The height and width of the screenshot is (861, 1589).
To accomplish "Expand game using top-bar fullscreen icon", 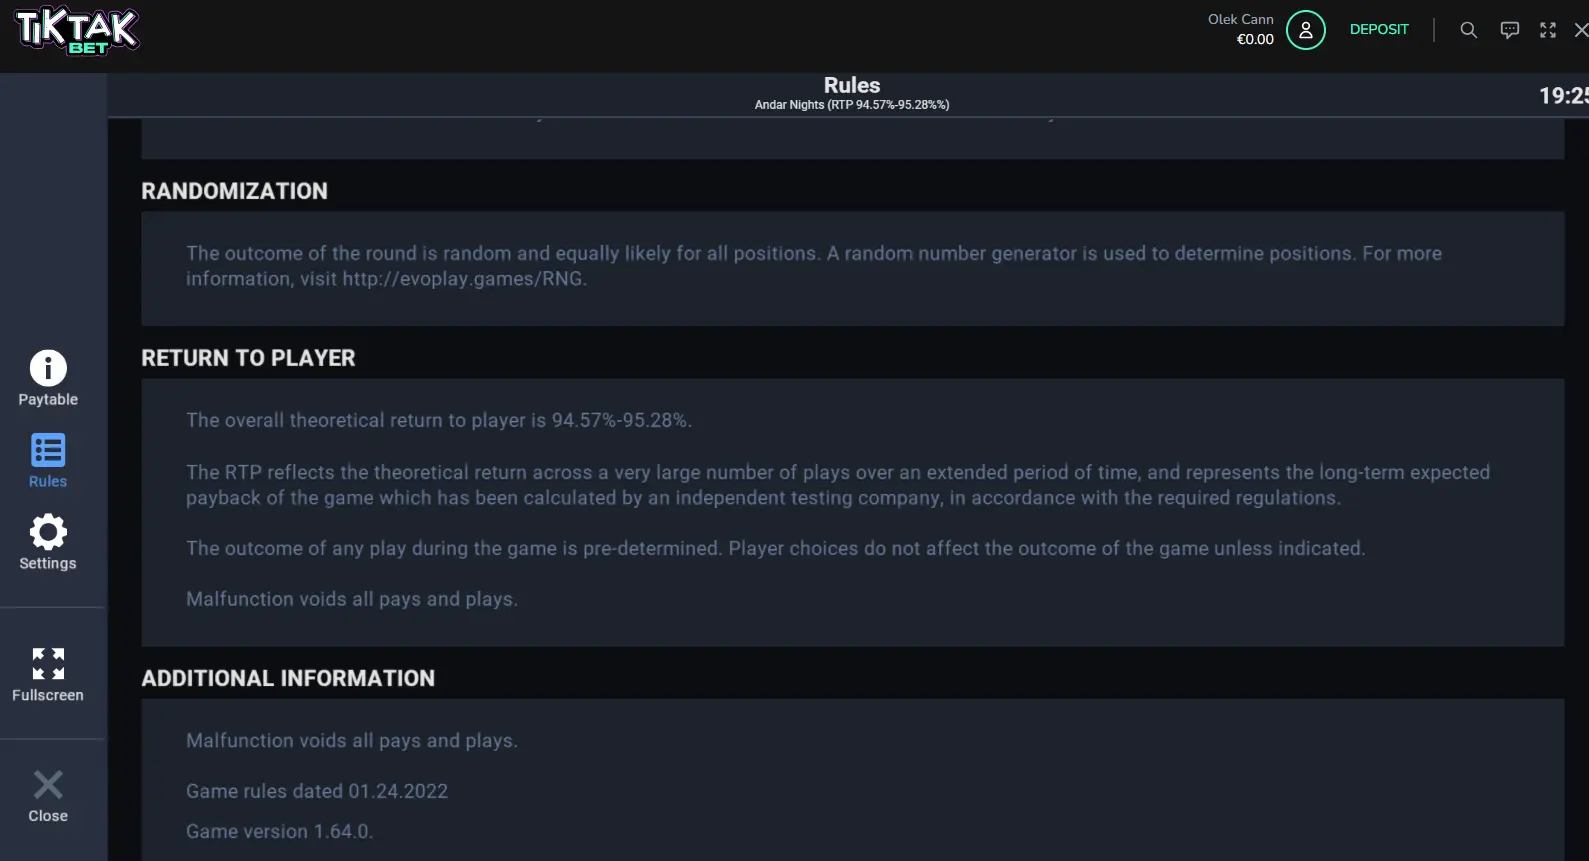I will click(x=1548, y=30).
